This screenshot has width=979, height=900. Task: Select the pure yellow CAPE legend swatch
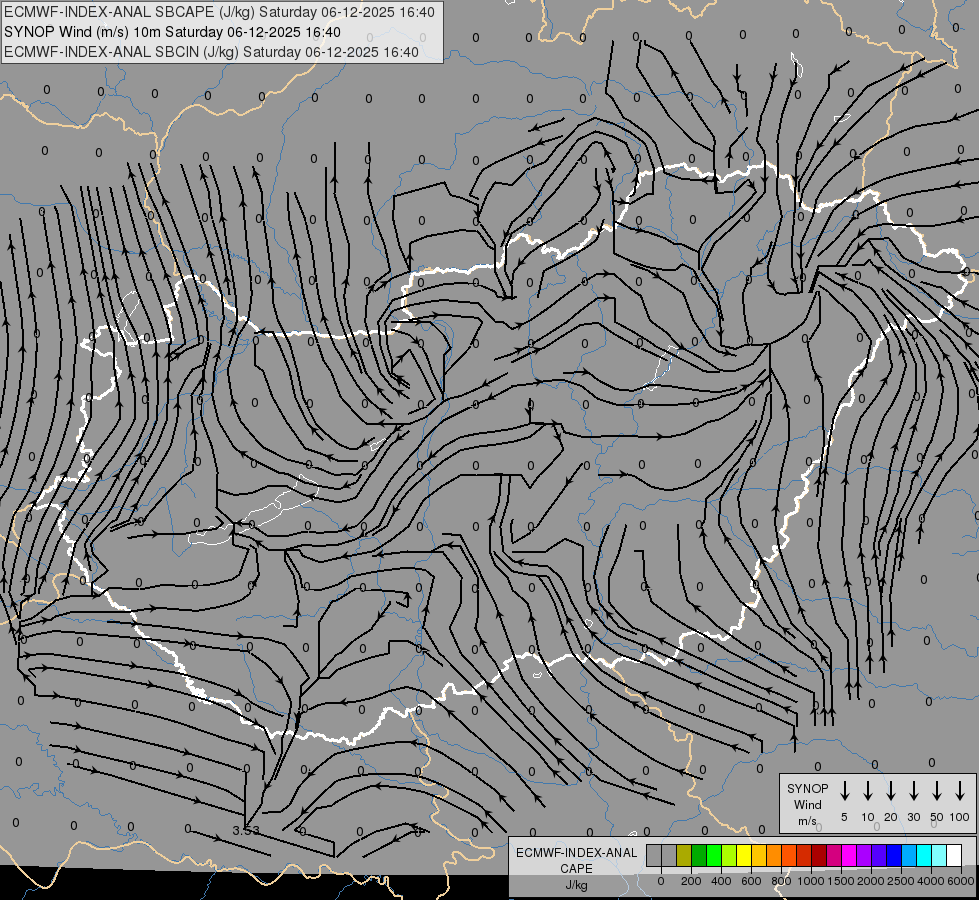point(744,855)
